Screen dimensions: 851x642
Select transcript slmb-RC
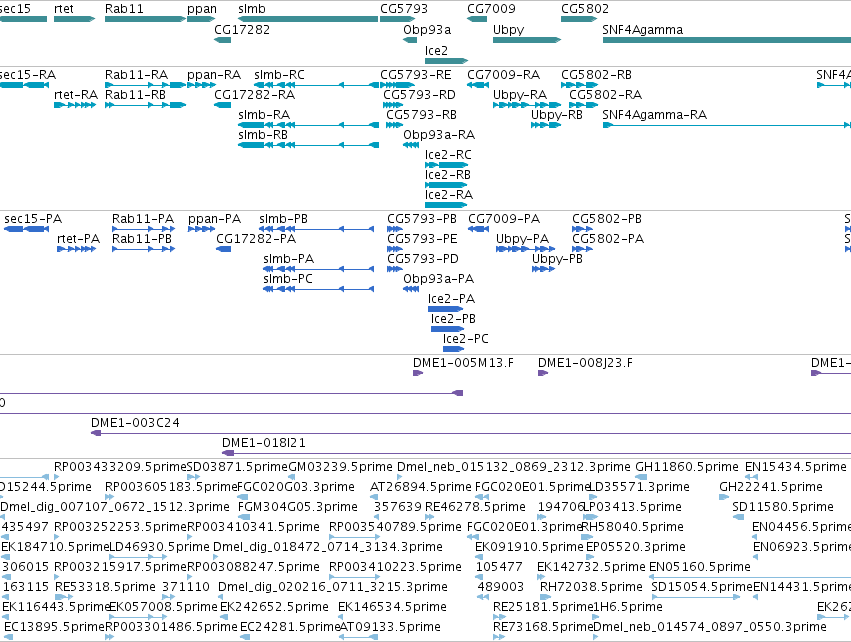316,85
